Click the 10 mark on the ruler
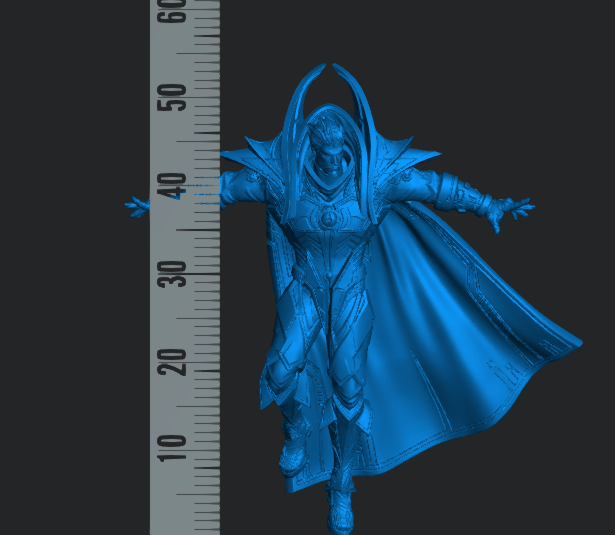Image resolution: width=615 pixels, height=535 pixels. (177, 442)
